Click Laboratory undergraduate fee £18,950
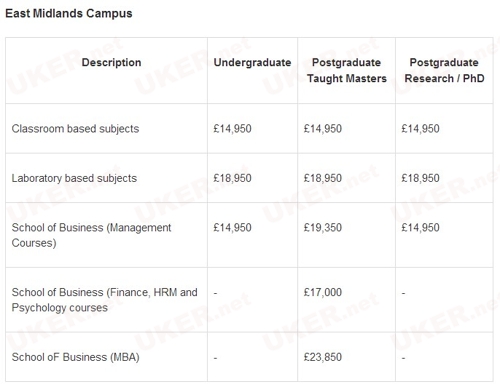This screenshot has height=387, width=500. pyautogui.click(x=232, y=178)
